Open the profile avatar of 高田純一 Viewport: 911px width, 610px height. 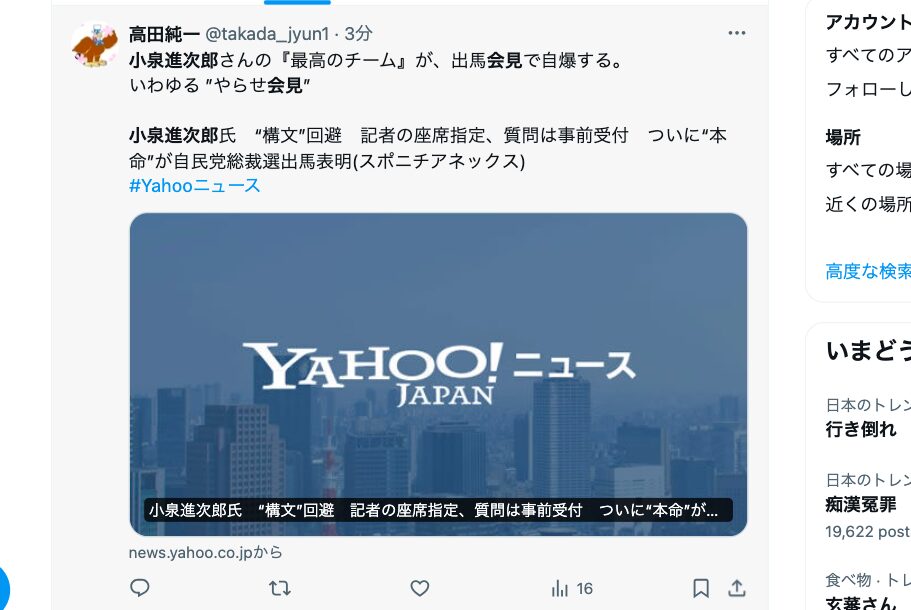[95, 45]
